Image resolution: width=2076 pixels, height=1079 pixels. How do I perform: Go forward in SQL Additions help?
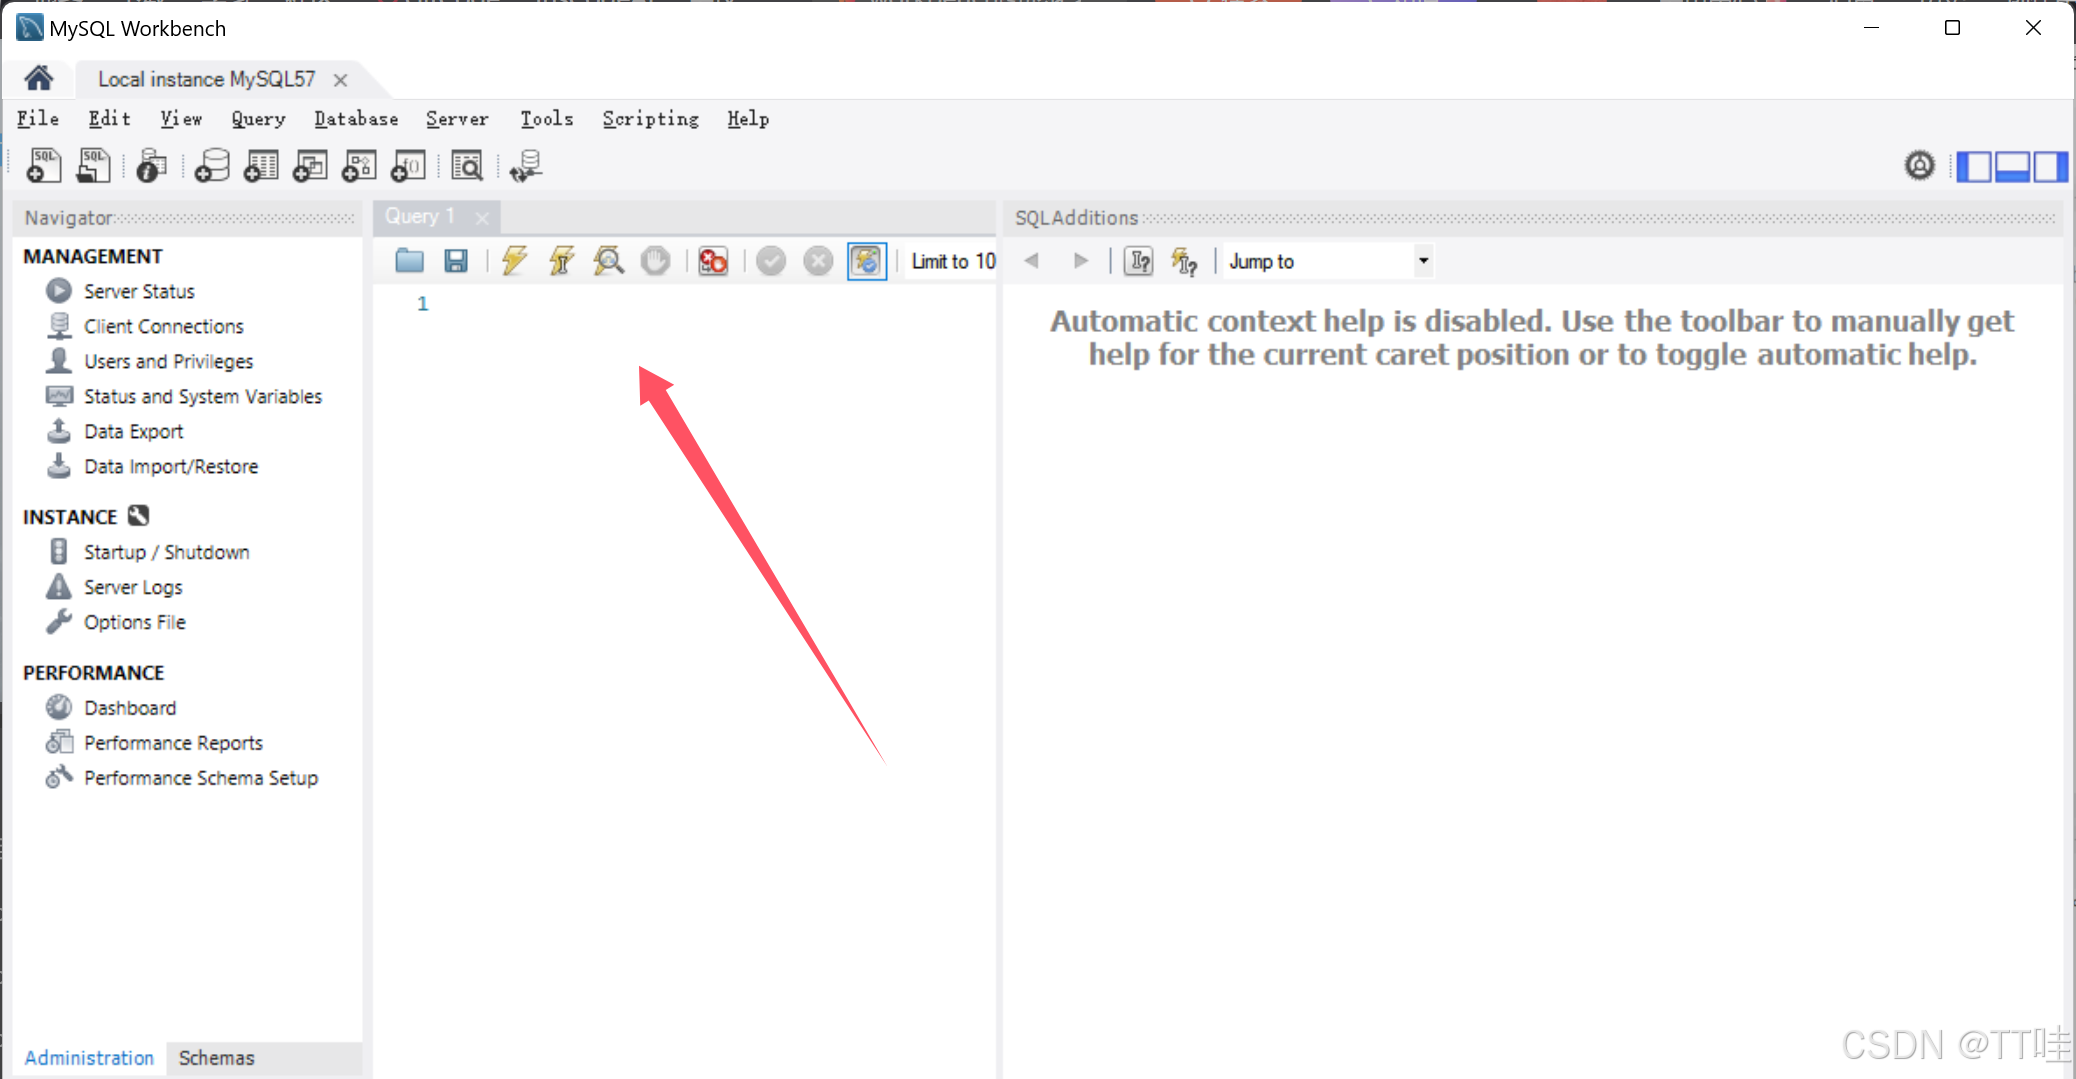[x=1080, y=261]
